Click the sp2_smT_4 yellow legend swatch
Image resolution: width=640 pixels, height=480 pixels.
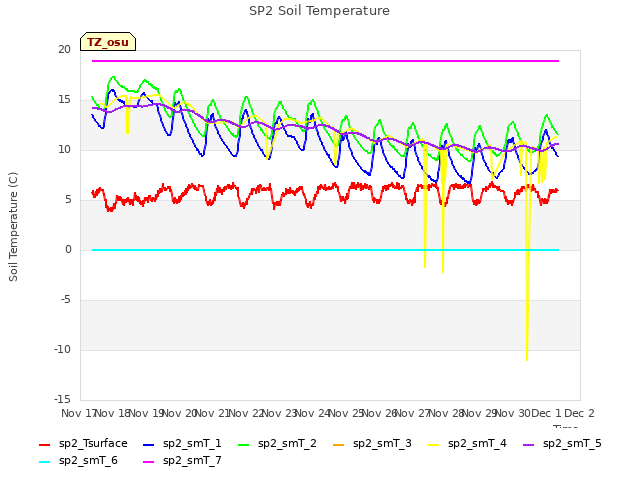[x=433, y=444]
